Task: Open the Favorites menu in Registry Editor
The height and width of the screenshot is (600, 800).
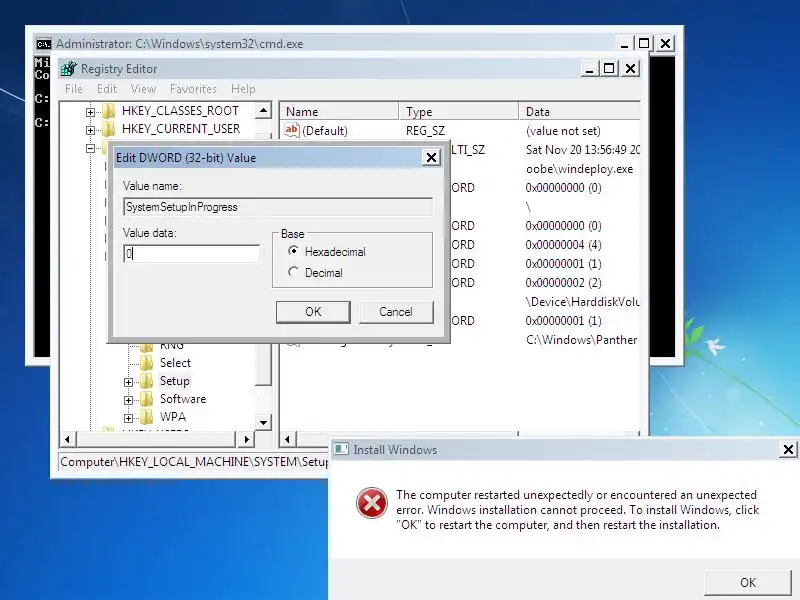Action: pos(193,89)
